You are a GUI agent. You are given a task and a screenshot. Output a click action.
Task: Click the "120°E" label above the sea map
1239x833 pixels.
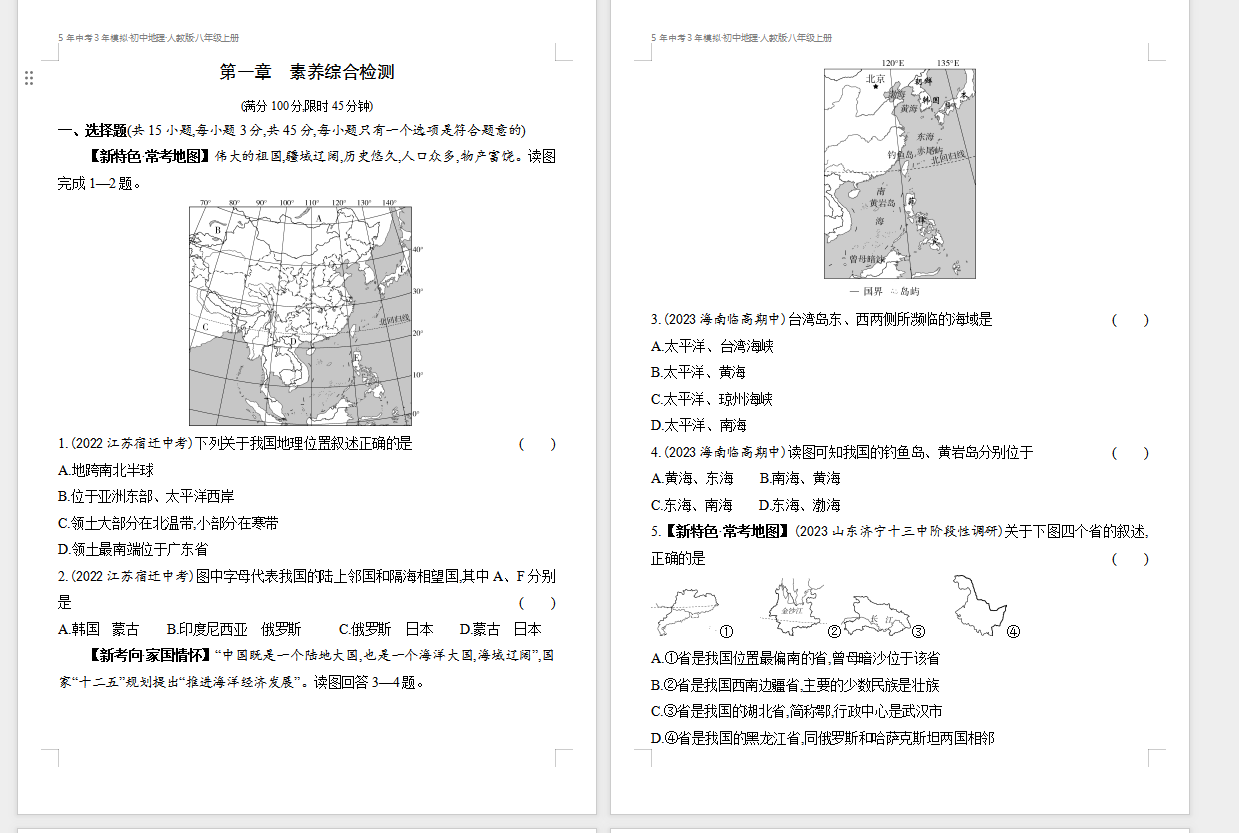click(x=892, y=62)
